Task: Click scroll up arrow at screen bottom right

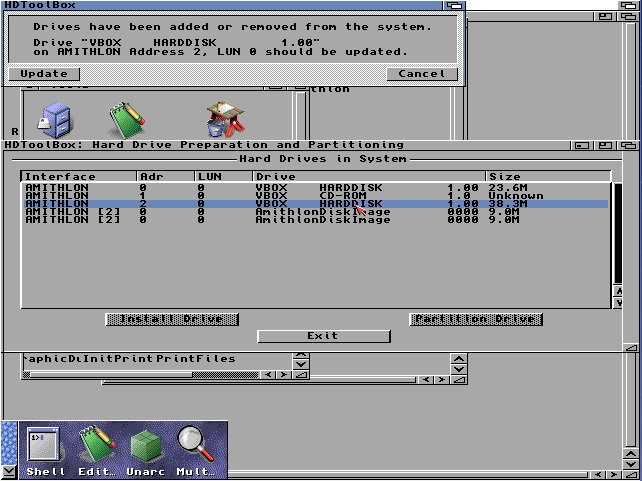Action: pos(631,454)
